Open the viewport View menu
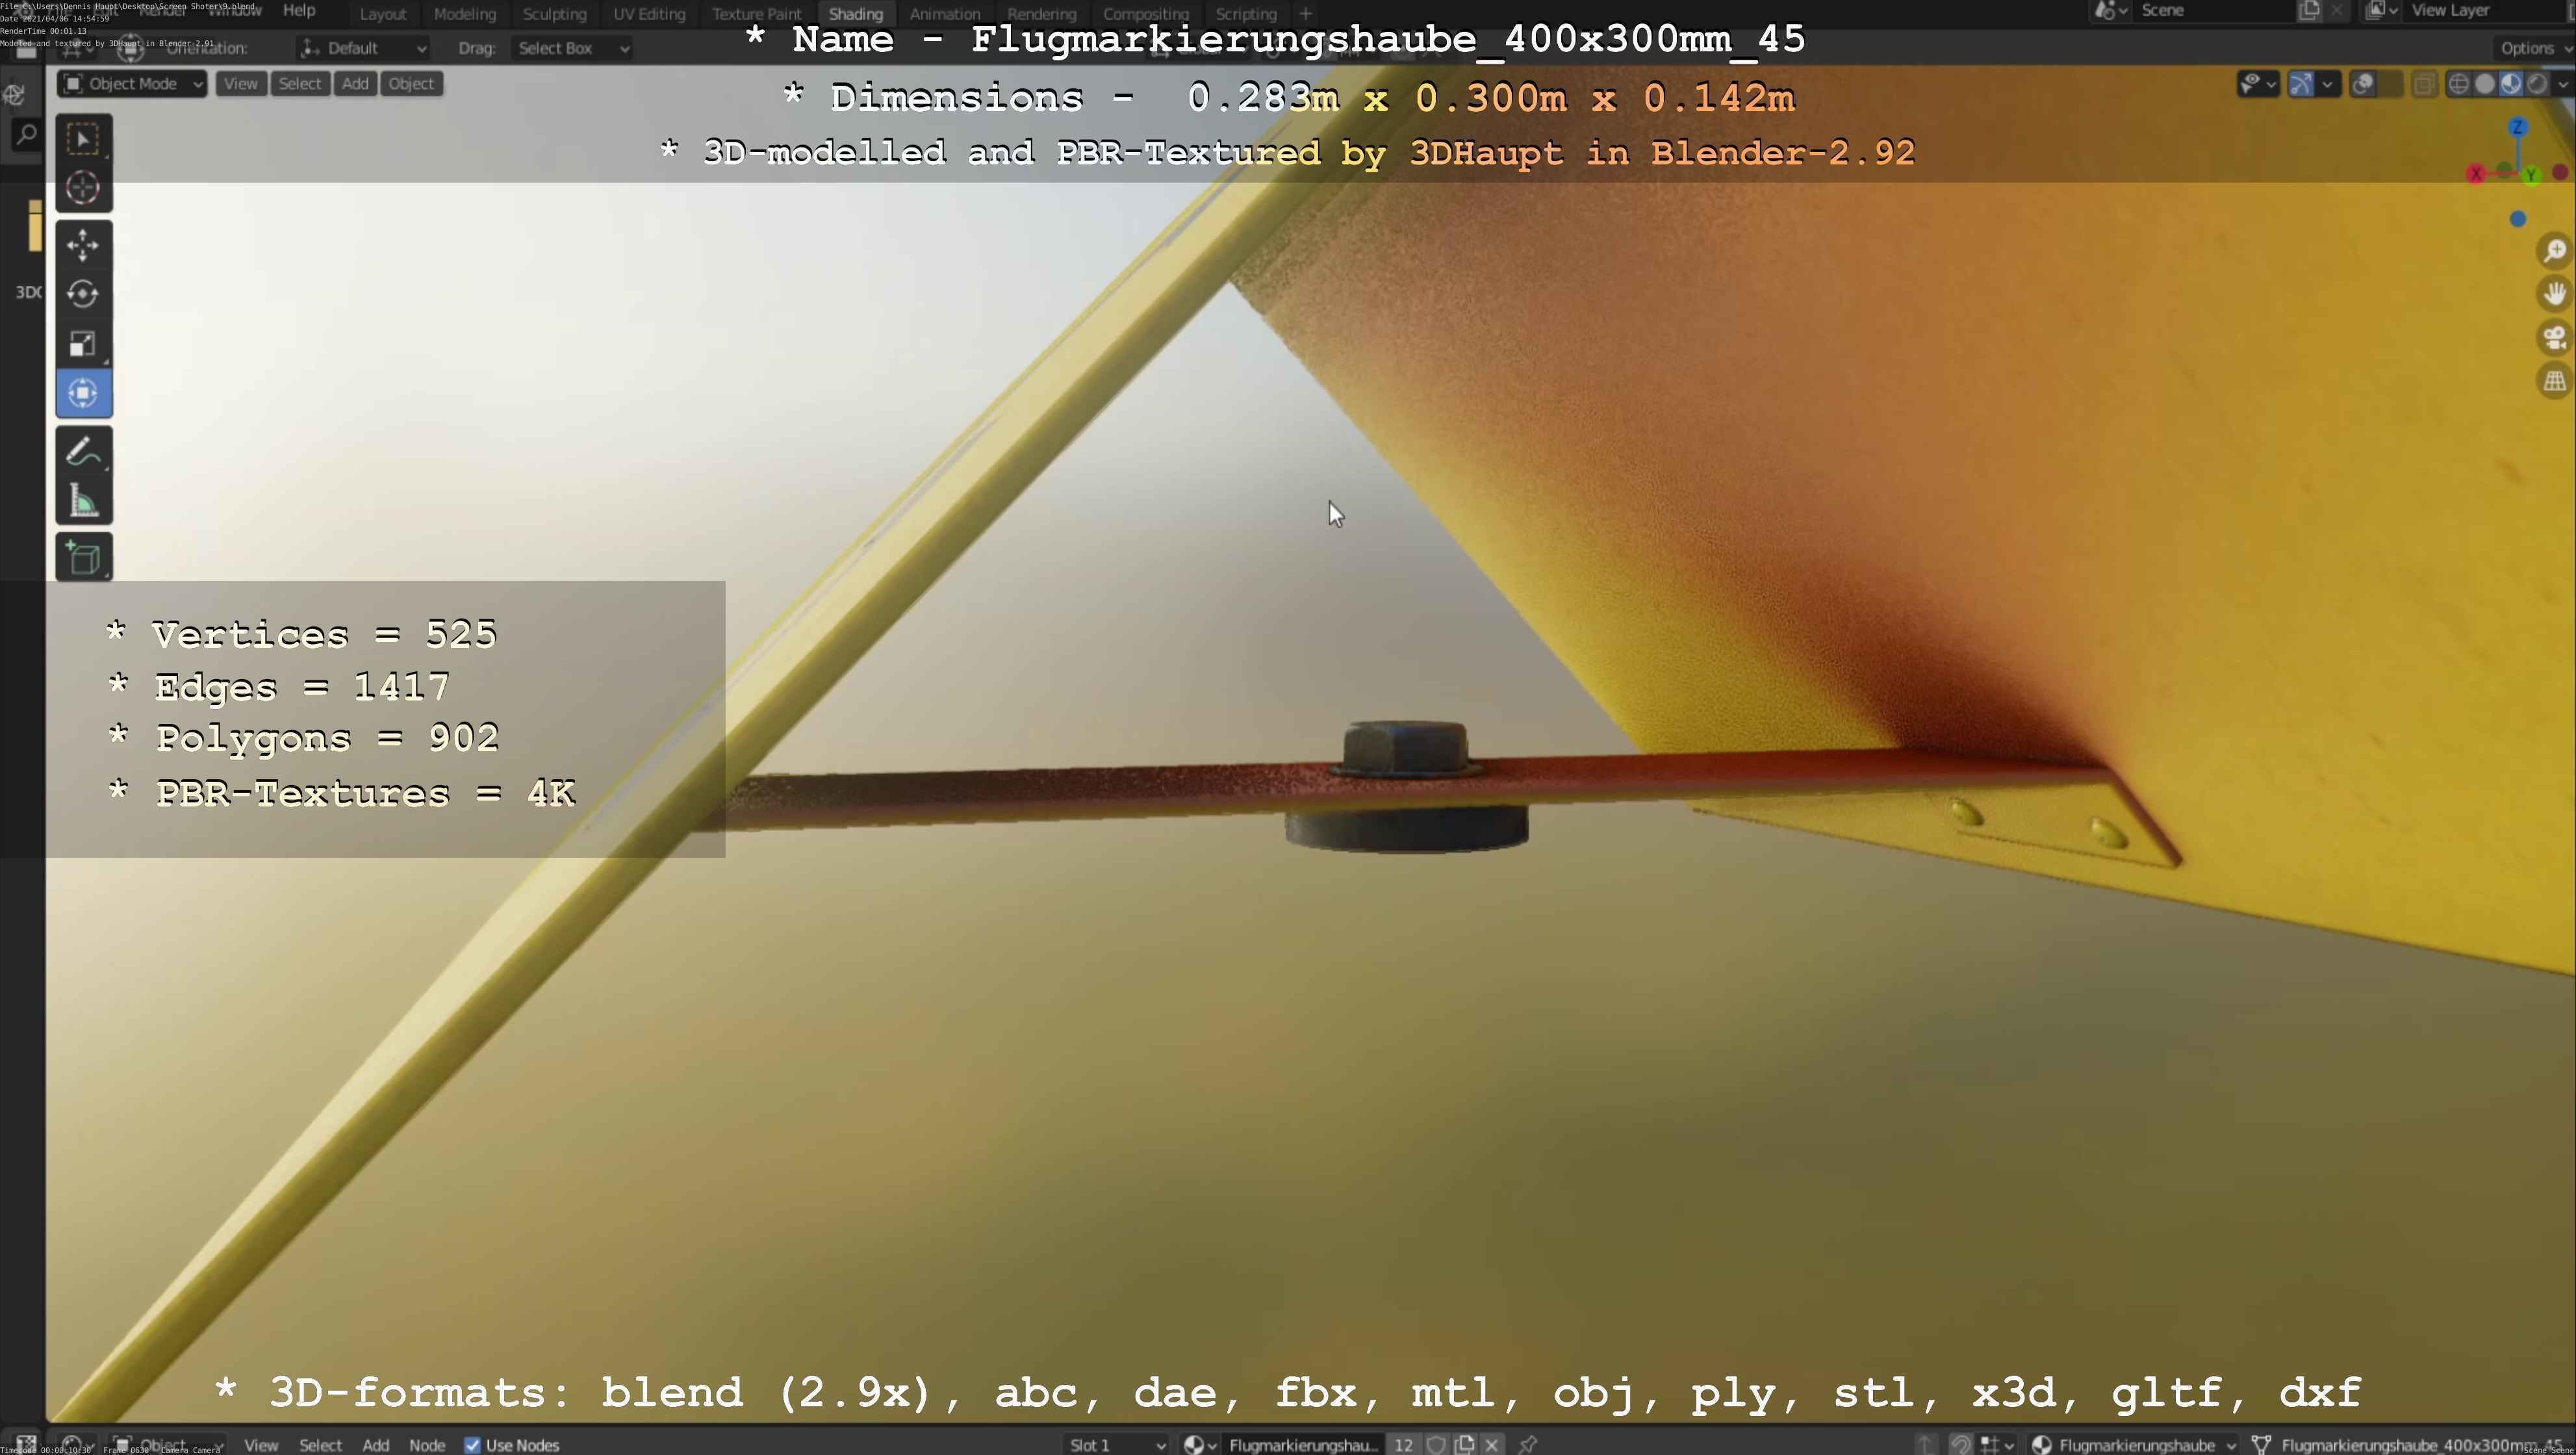 [x=240, y=84]
